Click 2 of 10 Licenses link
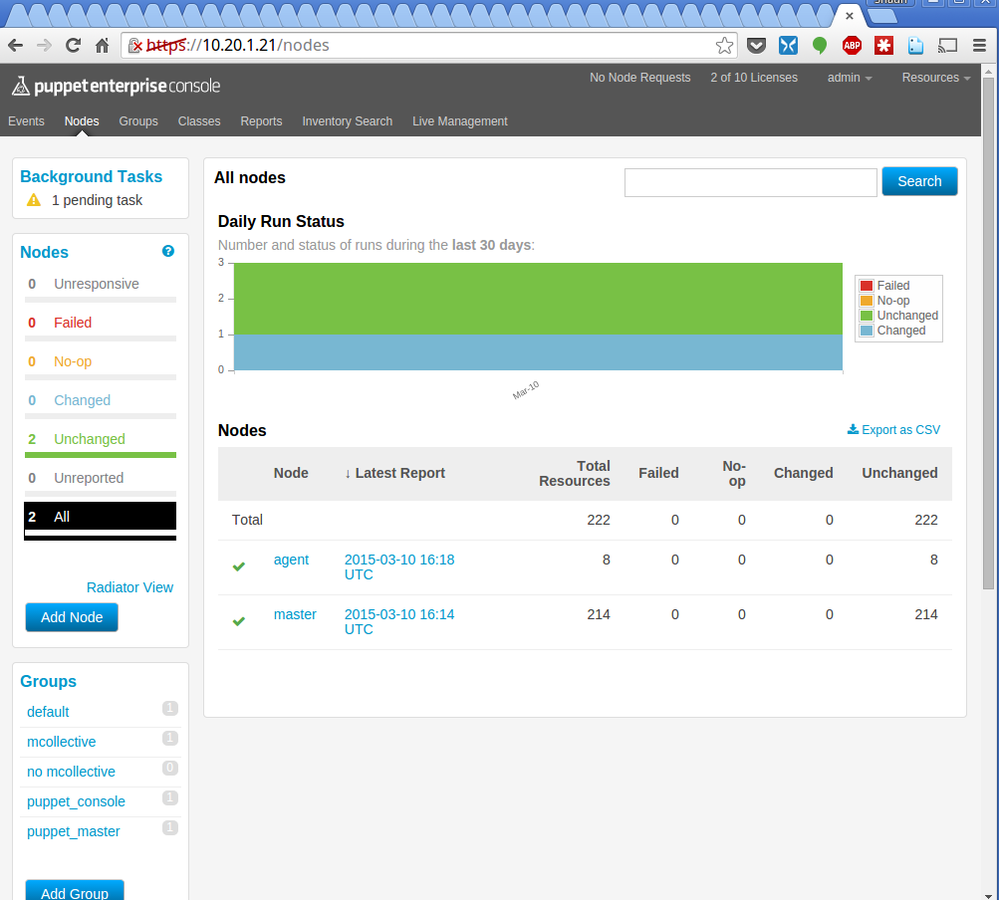 tap(754, 78)
